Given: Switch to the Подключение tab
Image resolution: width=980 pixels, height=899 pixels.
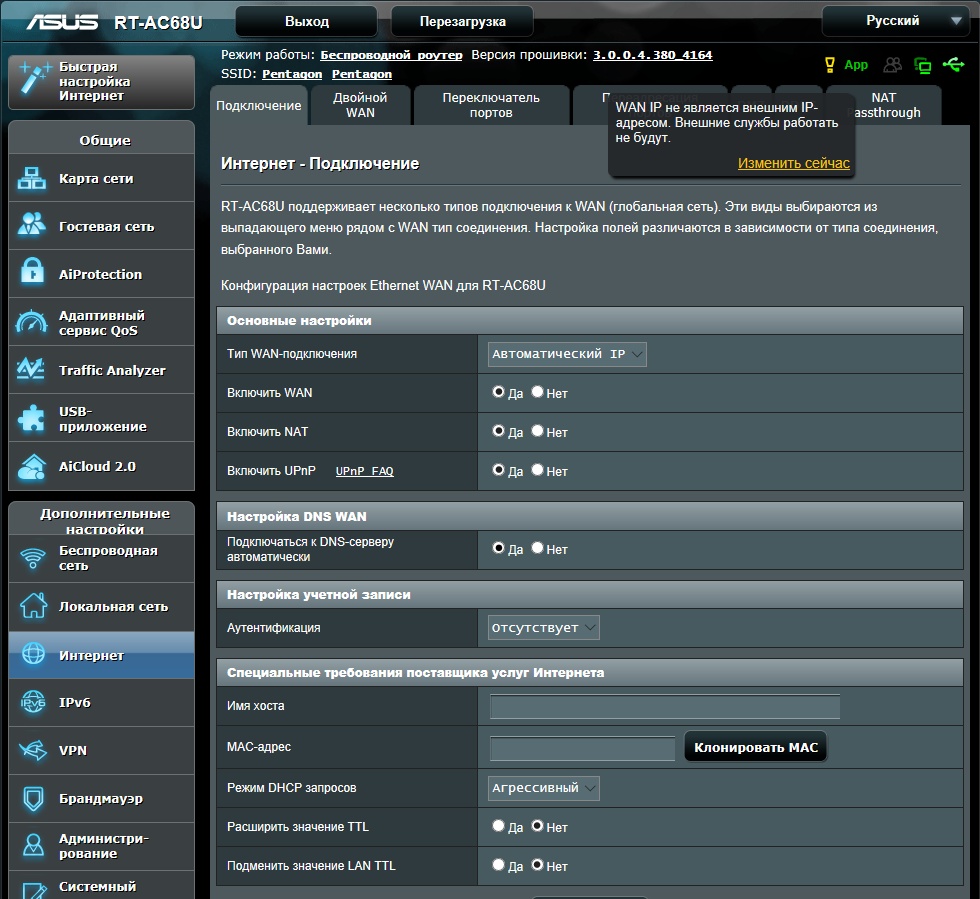Looking at the screenshot, I should pos(259,105).
